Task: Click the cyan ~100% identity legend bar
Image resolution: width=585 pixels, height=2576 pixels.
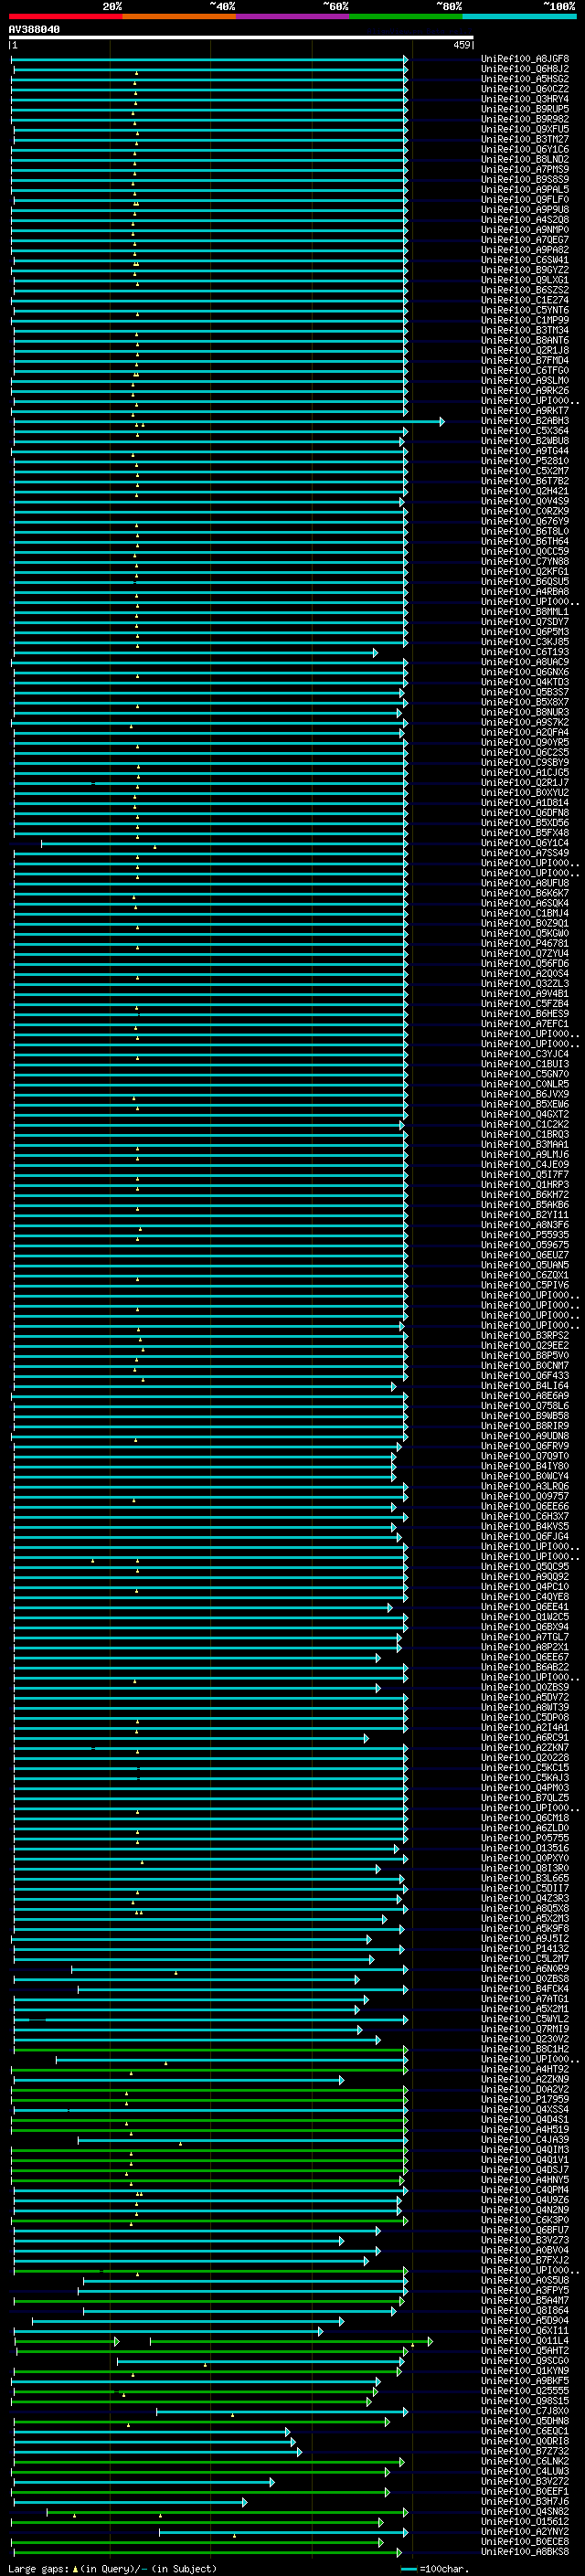Action: pyautogui.click(x=520, y=16)
